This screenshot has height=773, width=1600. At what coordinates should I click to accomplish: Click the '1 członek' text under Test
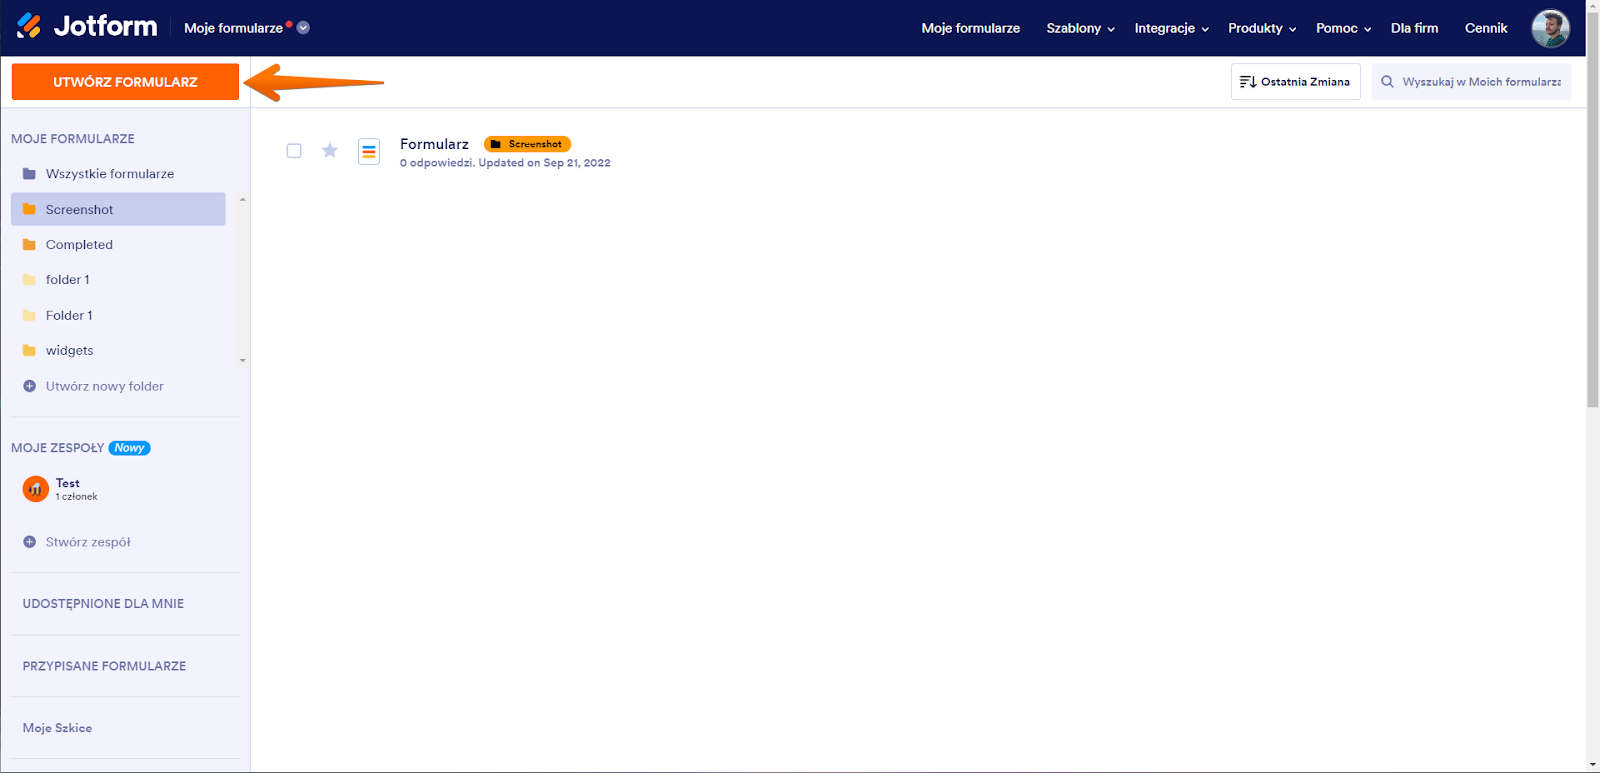(x=77, y=497)
